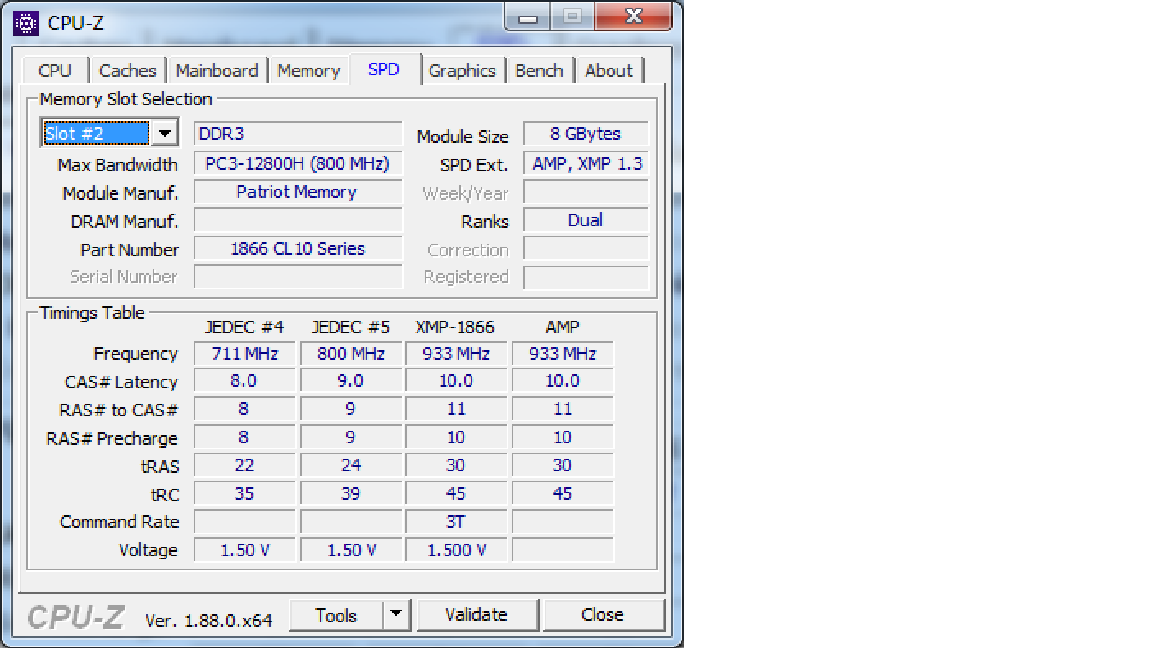Click the empty Week/Year field
The image size is (1152, 648).
point(586,192)
